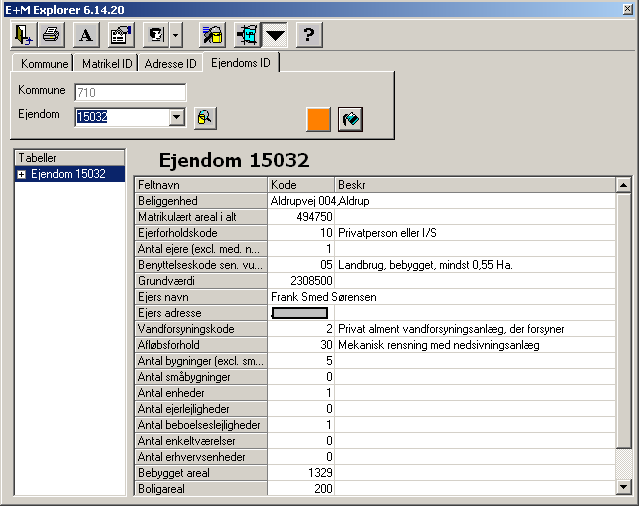Click the orange color swatch
This screenshot has width=639, height=506.
pos(318,118)
